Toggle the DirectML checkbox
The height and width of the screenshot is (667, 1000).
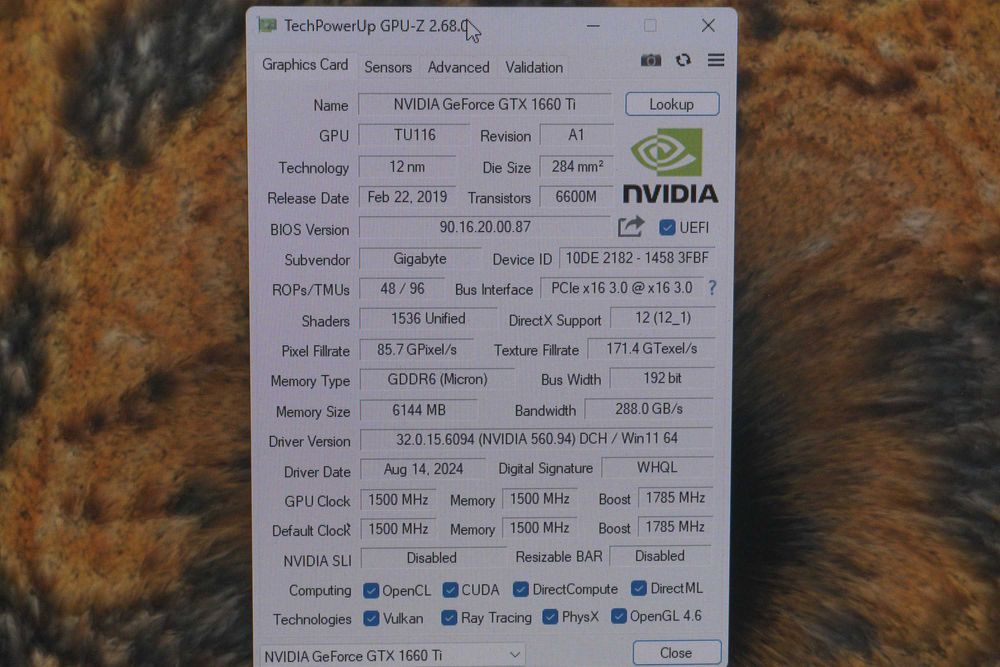point(638,588)
